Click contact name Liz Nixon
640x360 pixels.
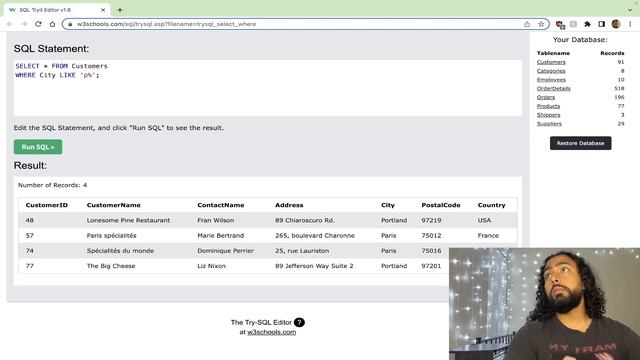[211, 266]
